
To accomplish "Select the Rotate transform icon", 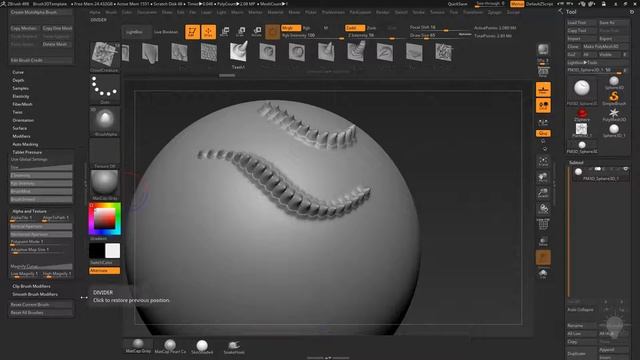I will tap(257, 32).
